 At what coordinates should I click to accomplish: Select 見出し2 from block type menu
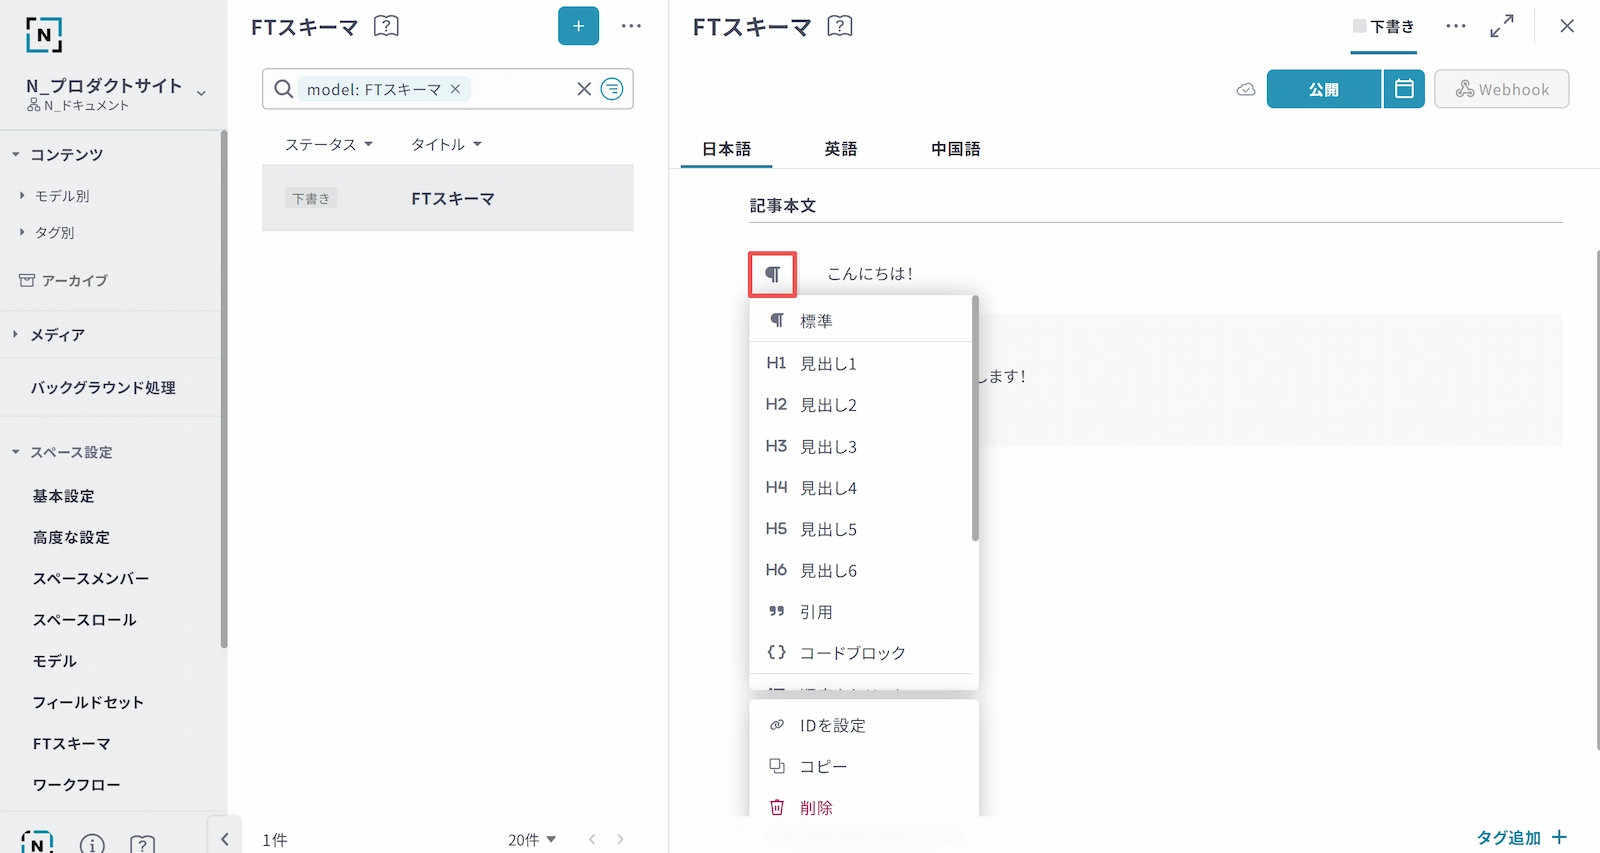828,405
